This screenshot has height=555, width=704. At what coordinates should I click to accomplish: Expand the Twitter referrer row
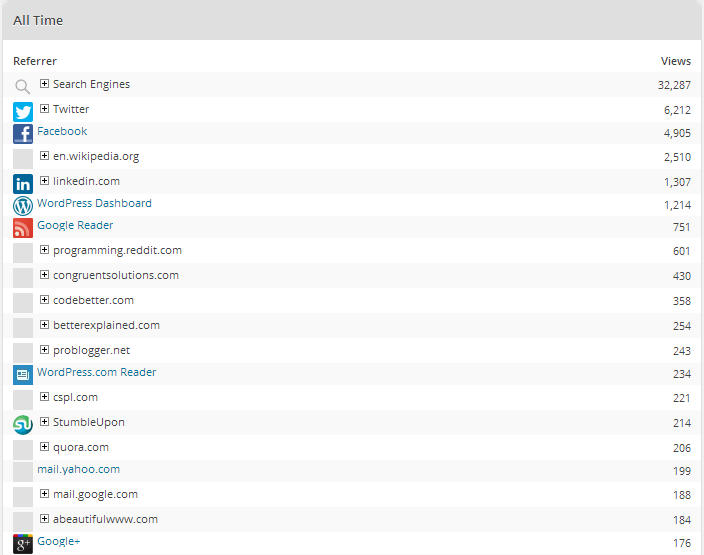[44, 108]
